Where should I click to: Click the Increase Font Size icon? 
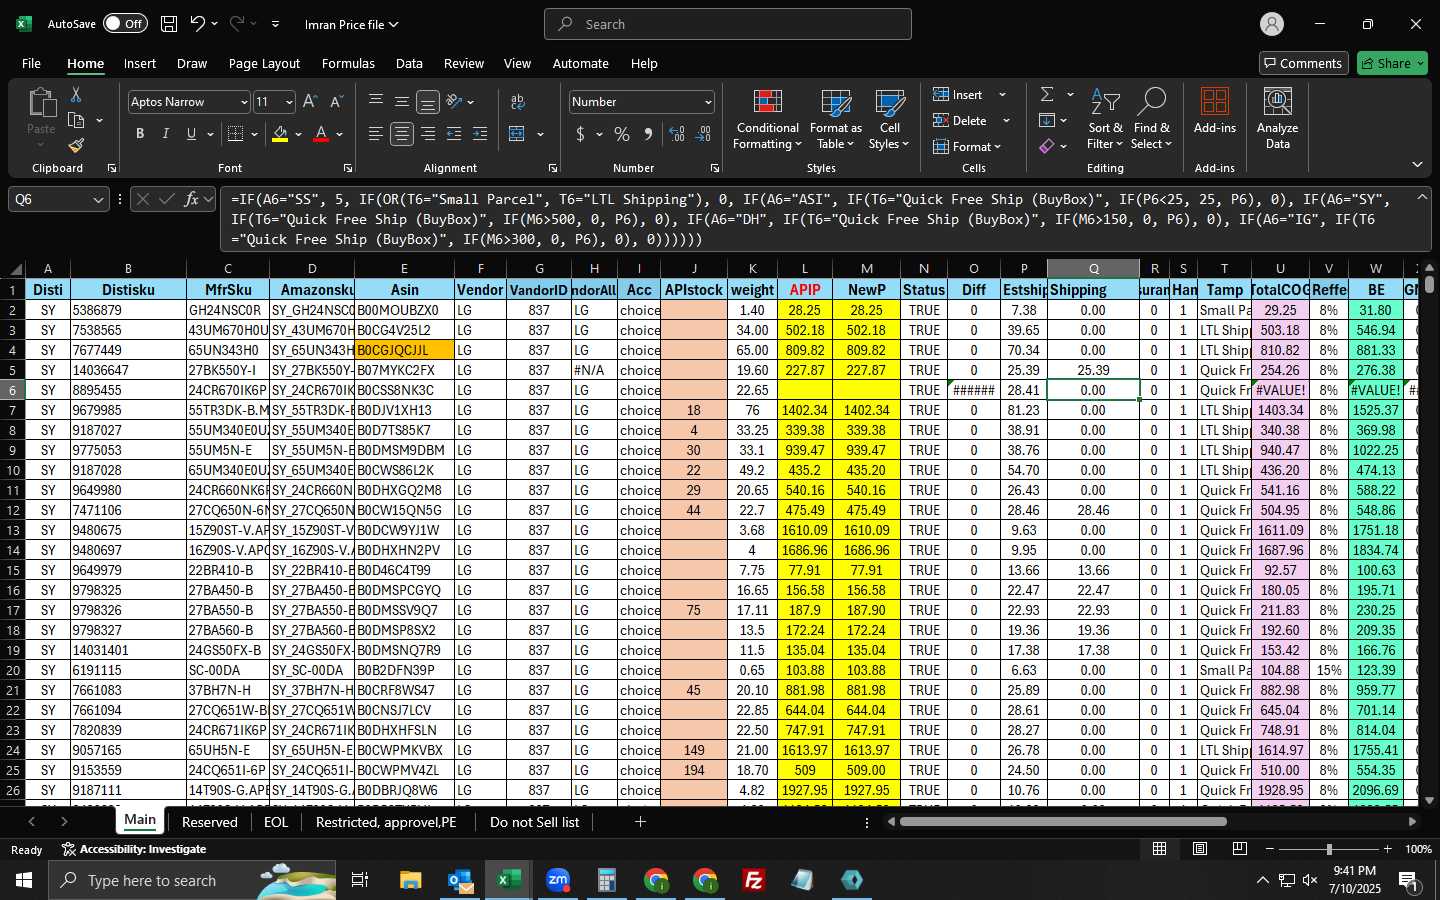(310, 102)
